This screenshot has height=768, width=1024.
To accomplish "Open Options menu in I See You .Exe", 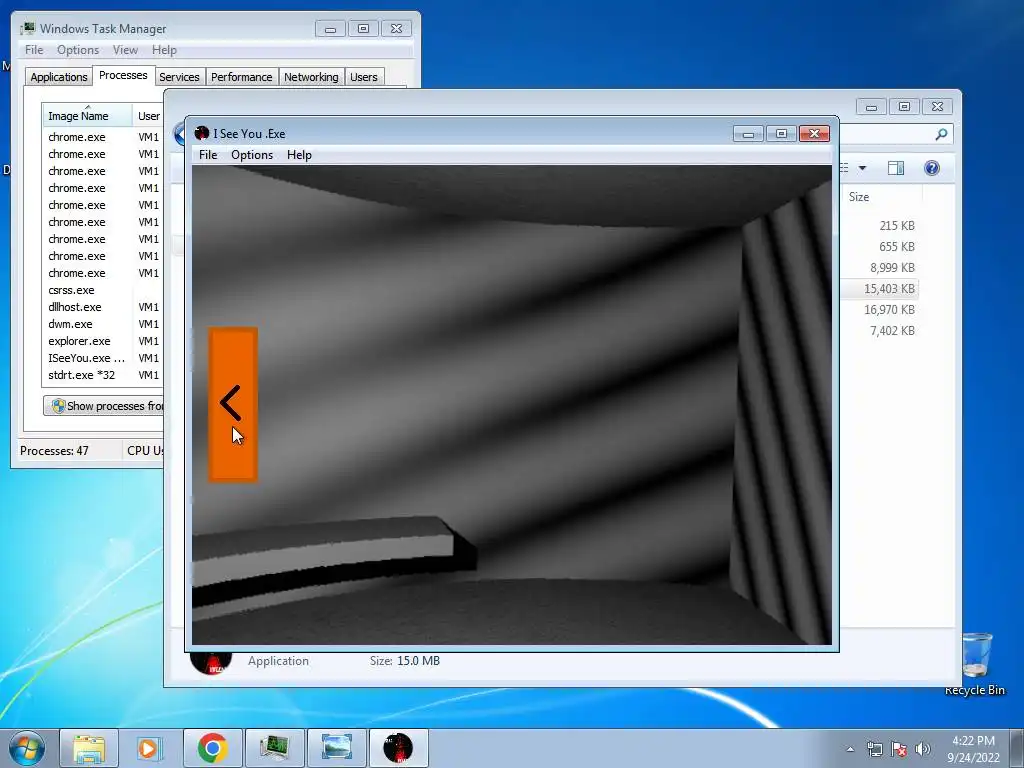I will coord(251,155).
